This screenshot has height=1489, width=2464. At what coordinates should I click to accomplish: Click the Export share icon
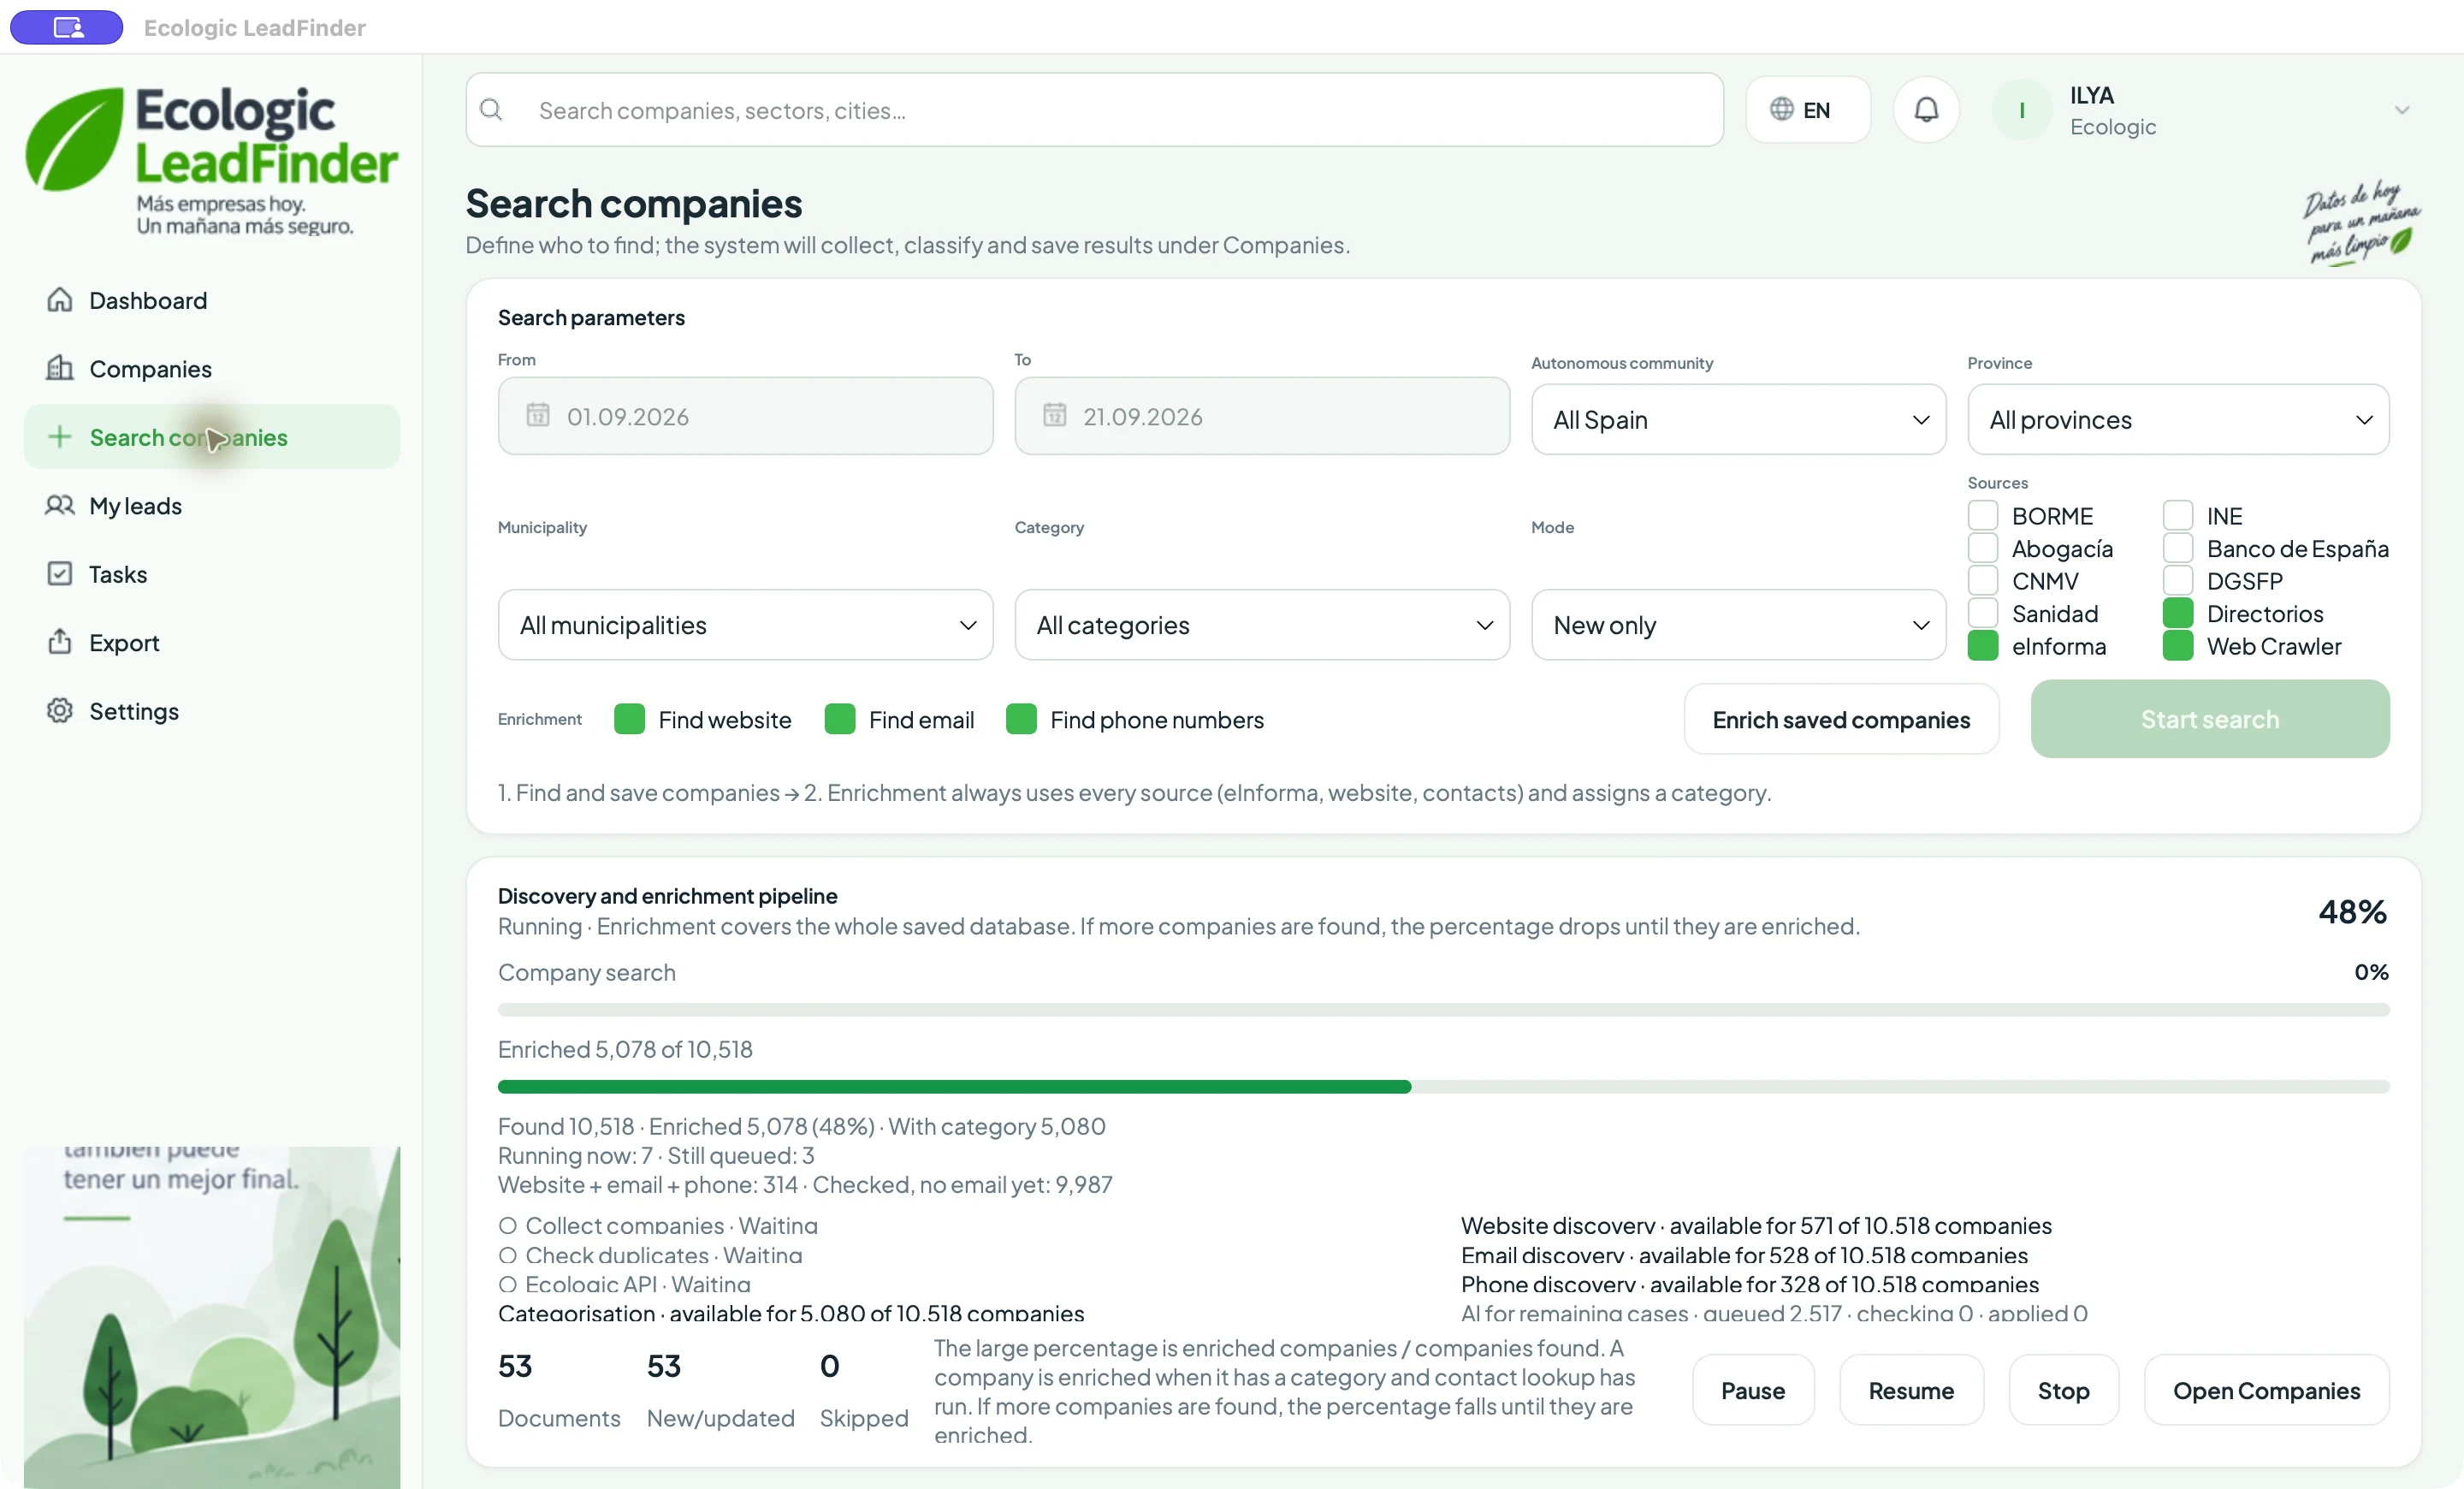point(59,642)
